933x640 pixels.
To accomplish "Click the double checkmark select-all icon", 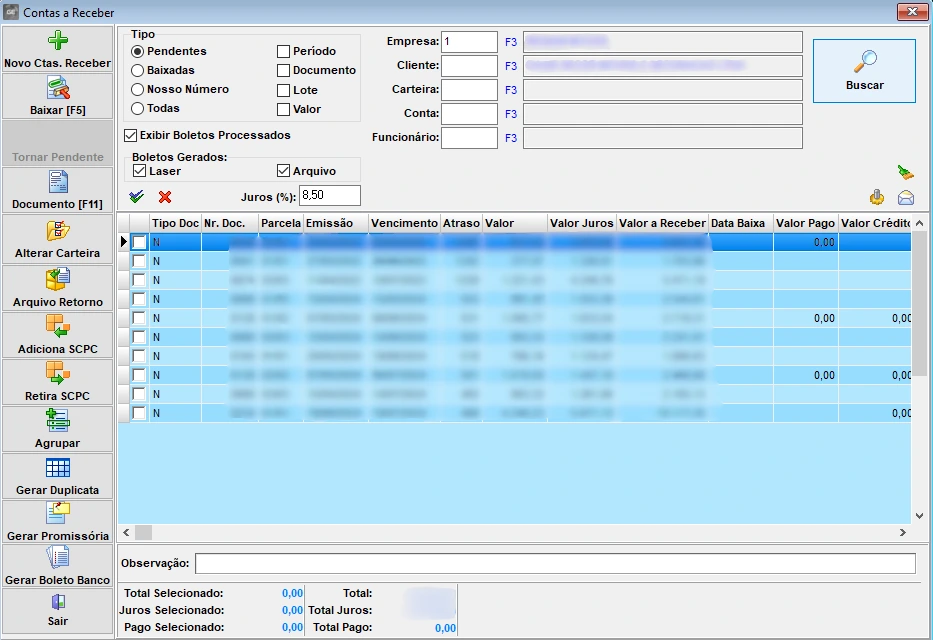I will 137,196.
